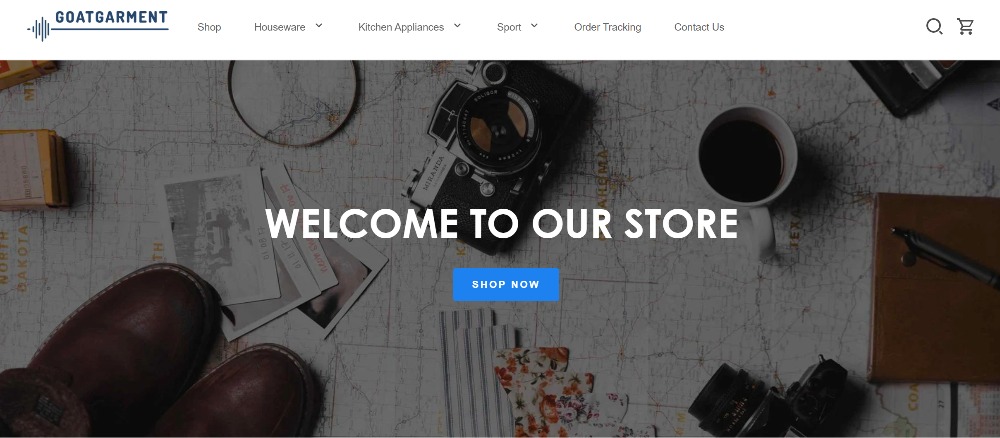The image size is (1000, 438).
Task: Open the Kitchen Appliances menu label
Action: 401,27
